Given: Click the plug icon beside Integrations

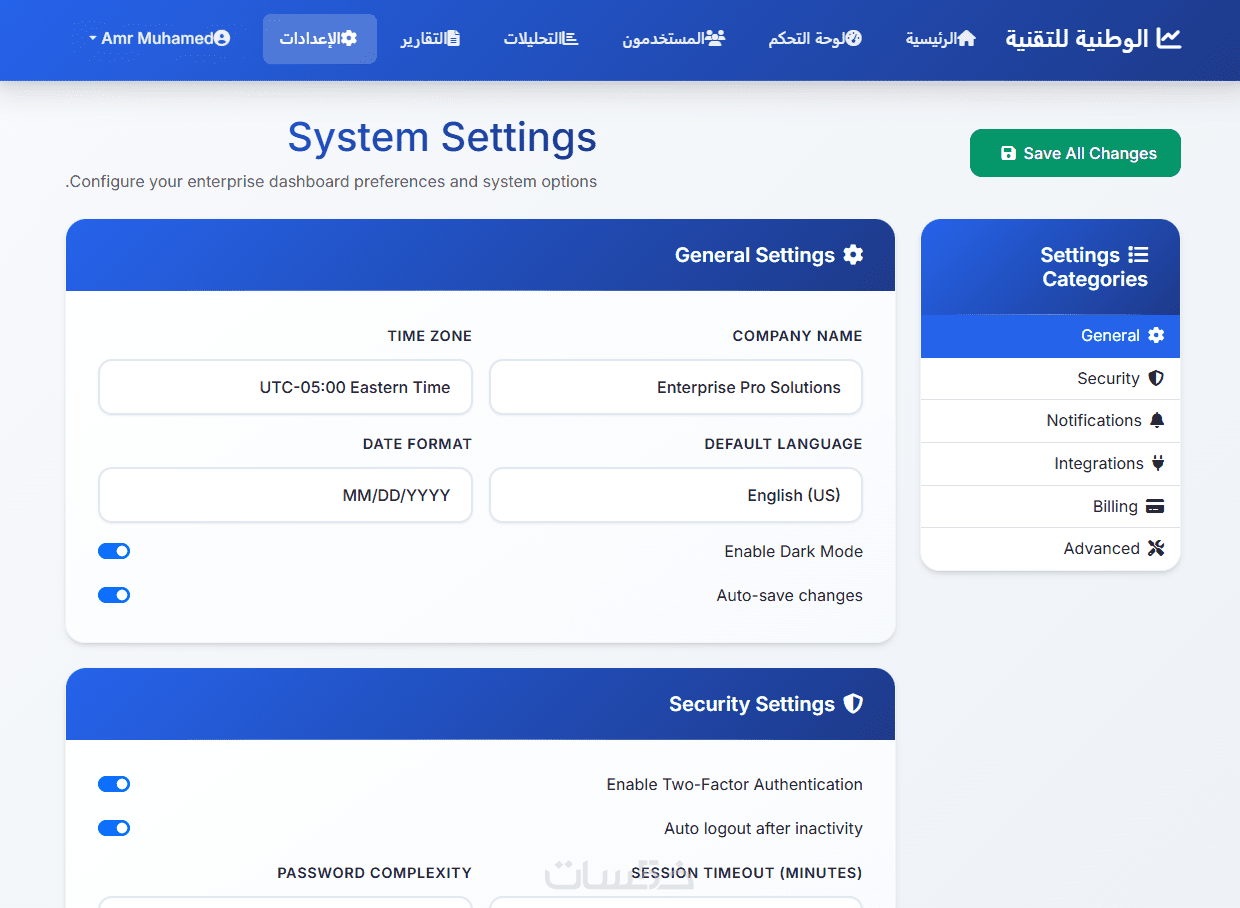Looking at the screenshot, I should tap(1158, 463).
